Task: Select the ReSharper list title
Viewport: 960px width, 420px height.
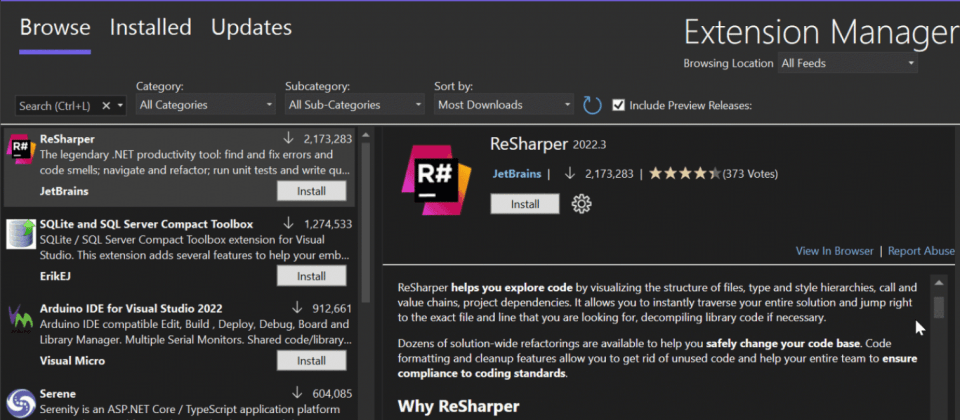Action: pos(67,139)
